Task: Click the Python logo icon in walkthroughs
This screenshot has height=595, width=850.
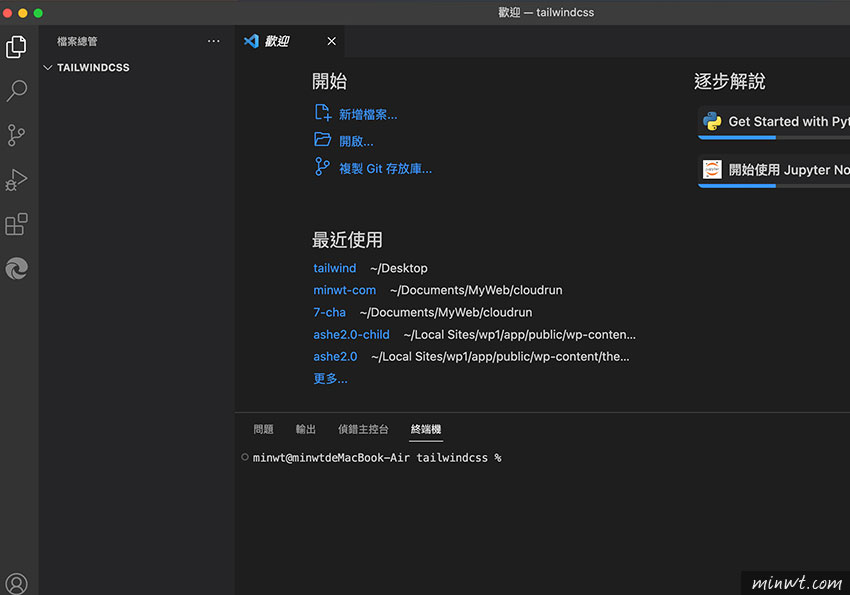Action: click(712, 121)
